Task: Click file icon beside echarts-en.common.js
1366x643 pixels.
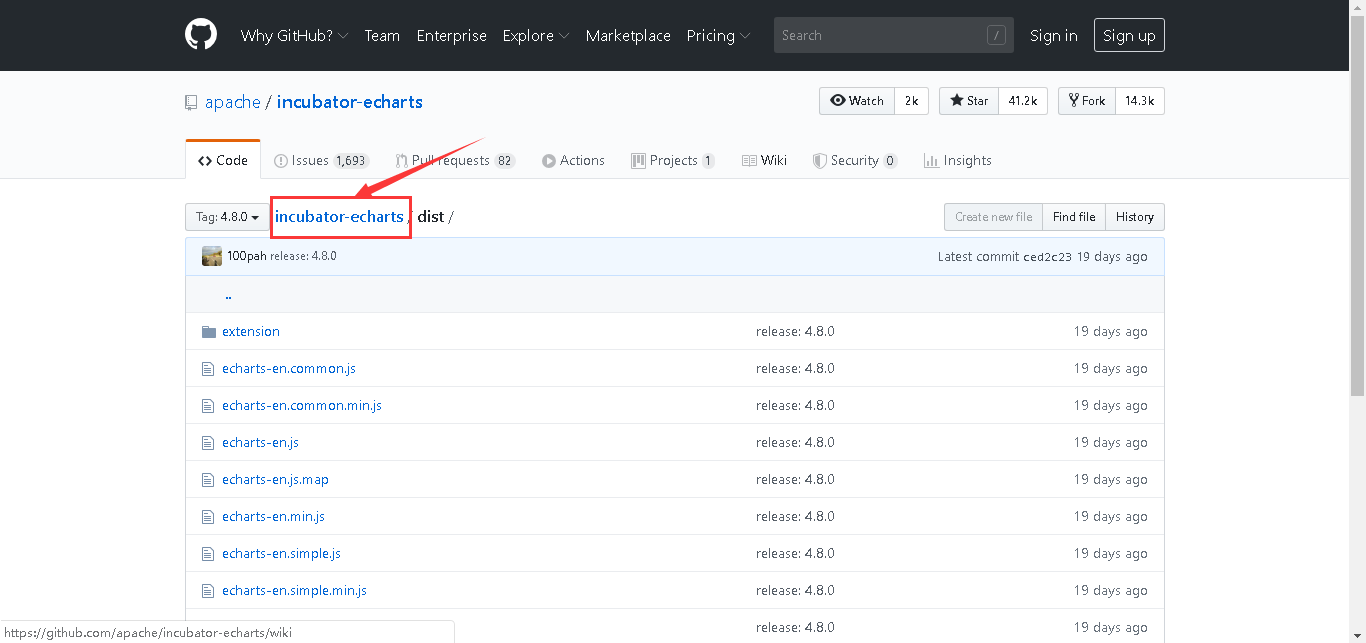Action: pos(208,369)
